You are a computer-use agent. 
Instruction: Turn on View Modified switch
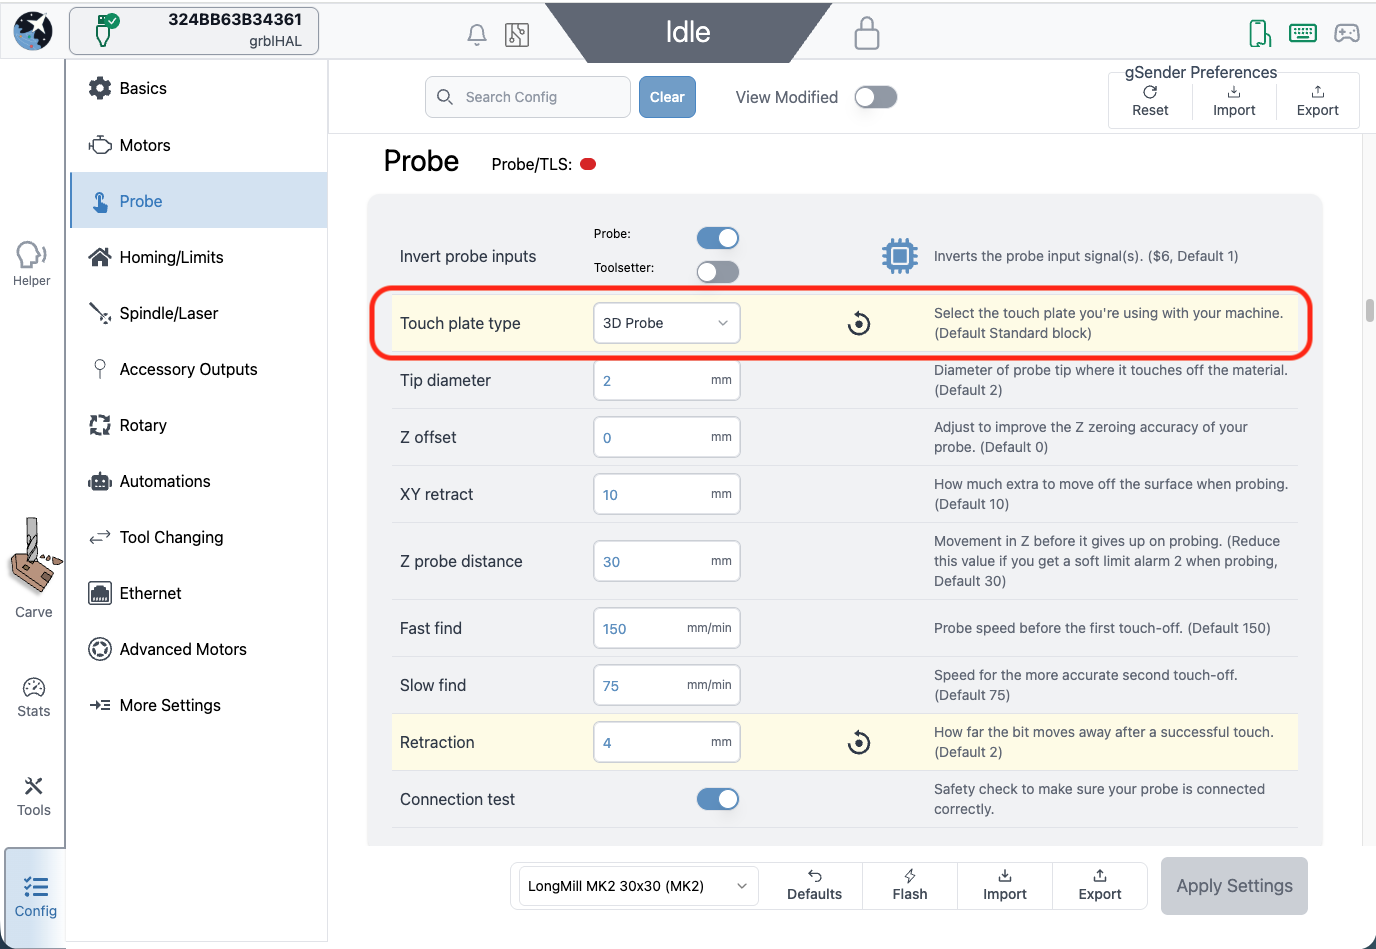(875, 97)
